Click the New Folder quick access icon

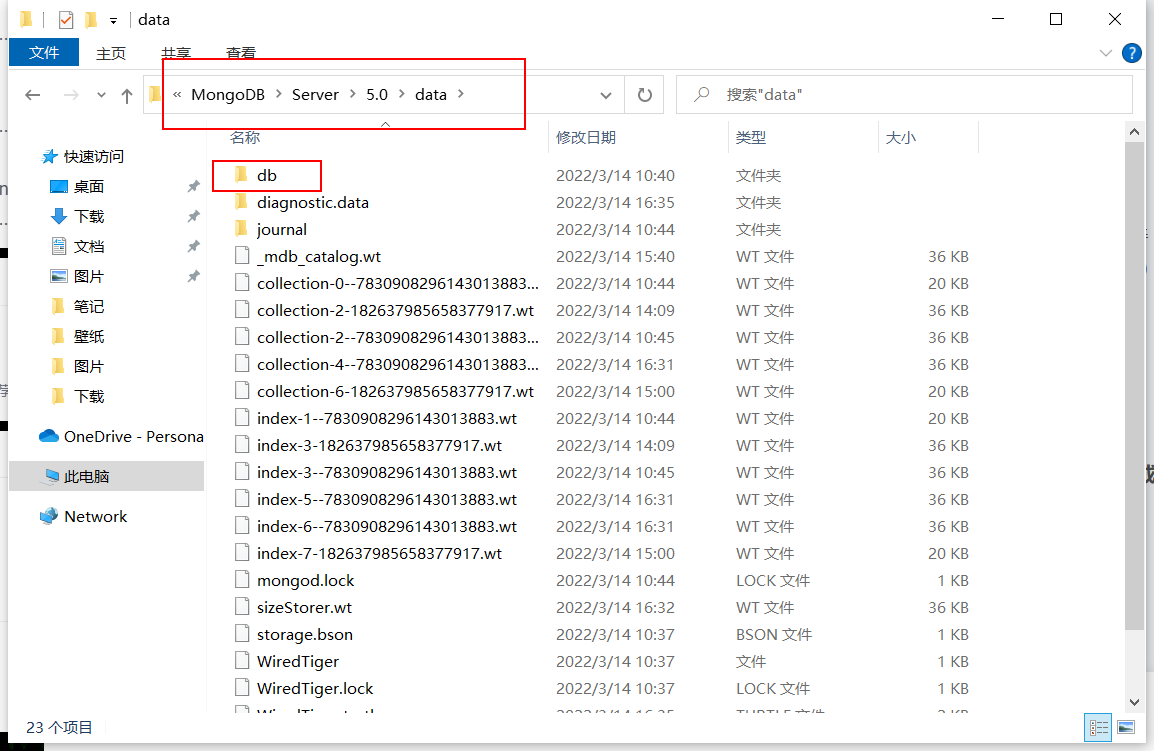pos(91,19)
